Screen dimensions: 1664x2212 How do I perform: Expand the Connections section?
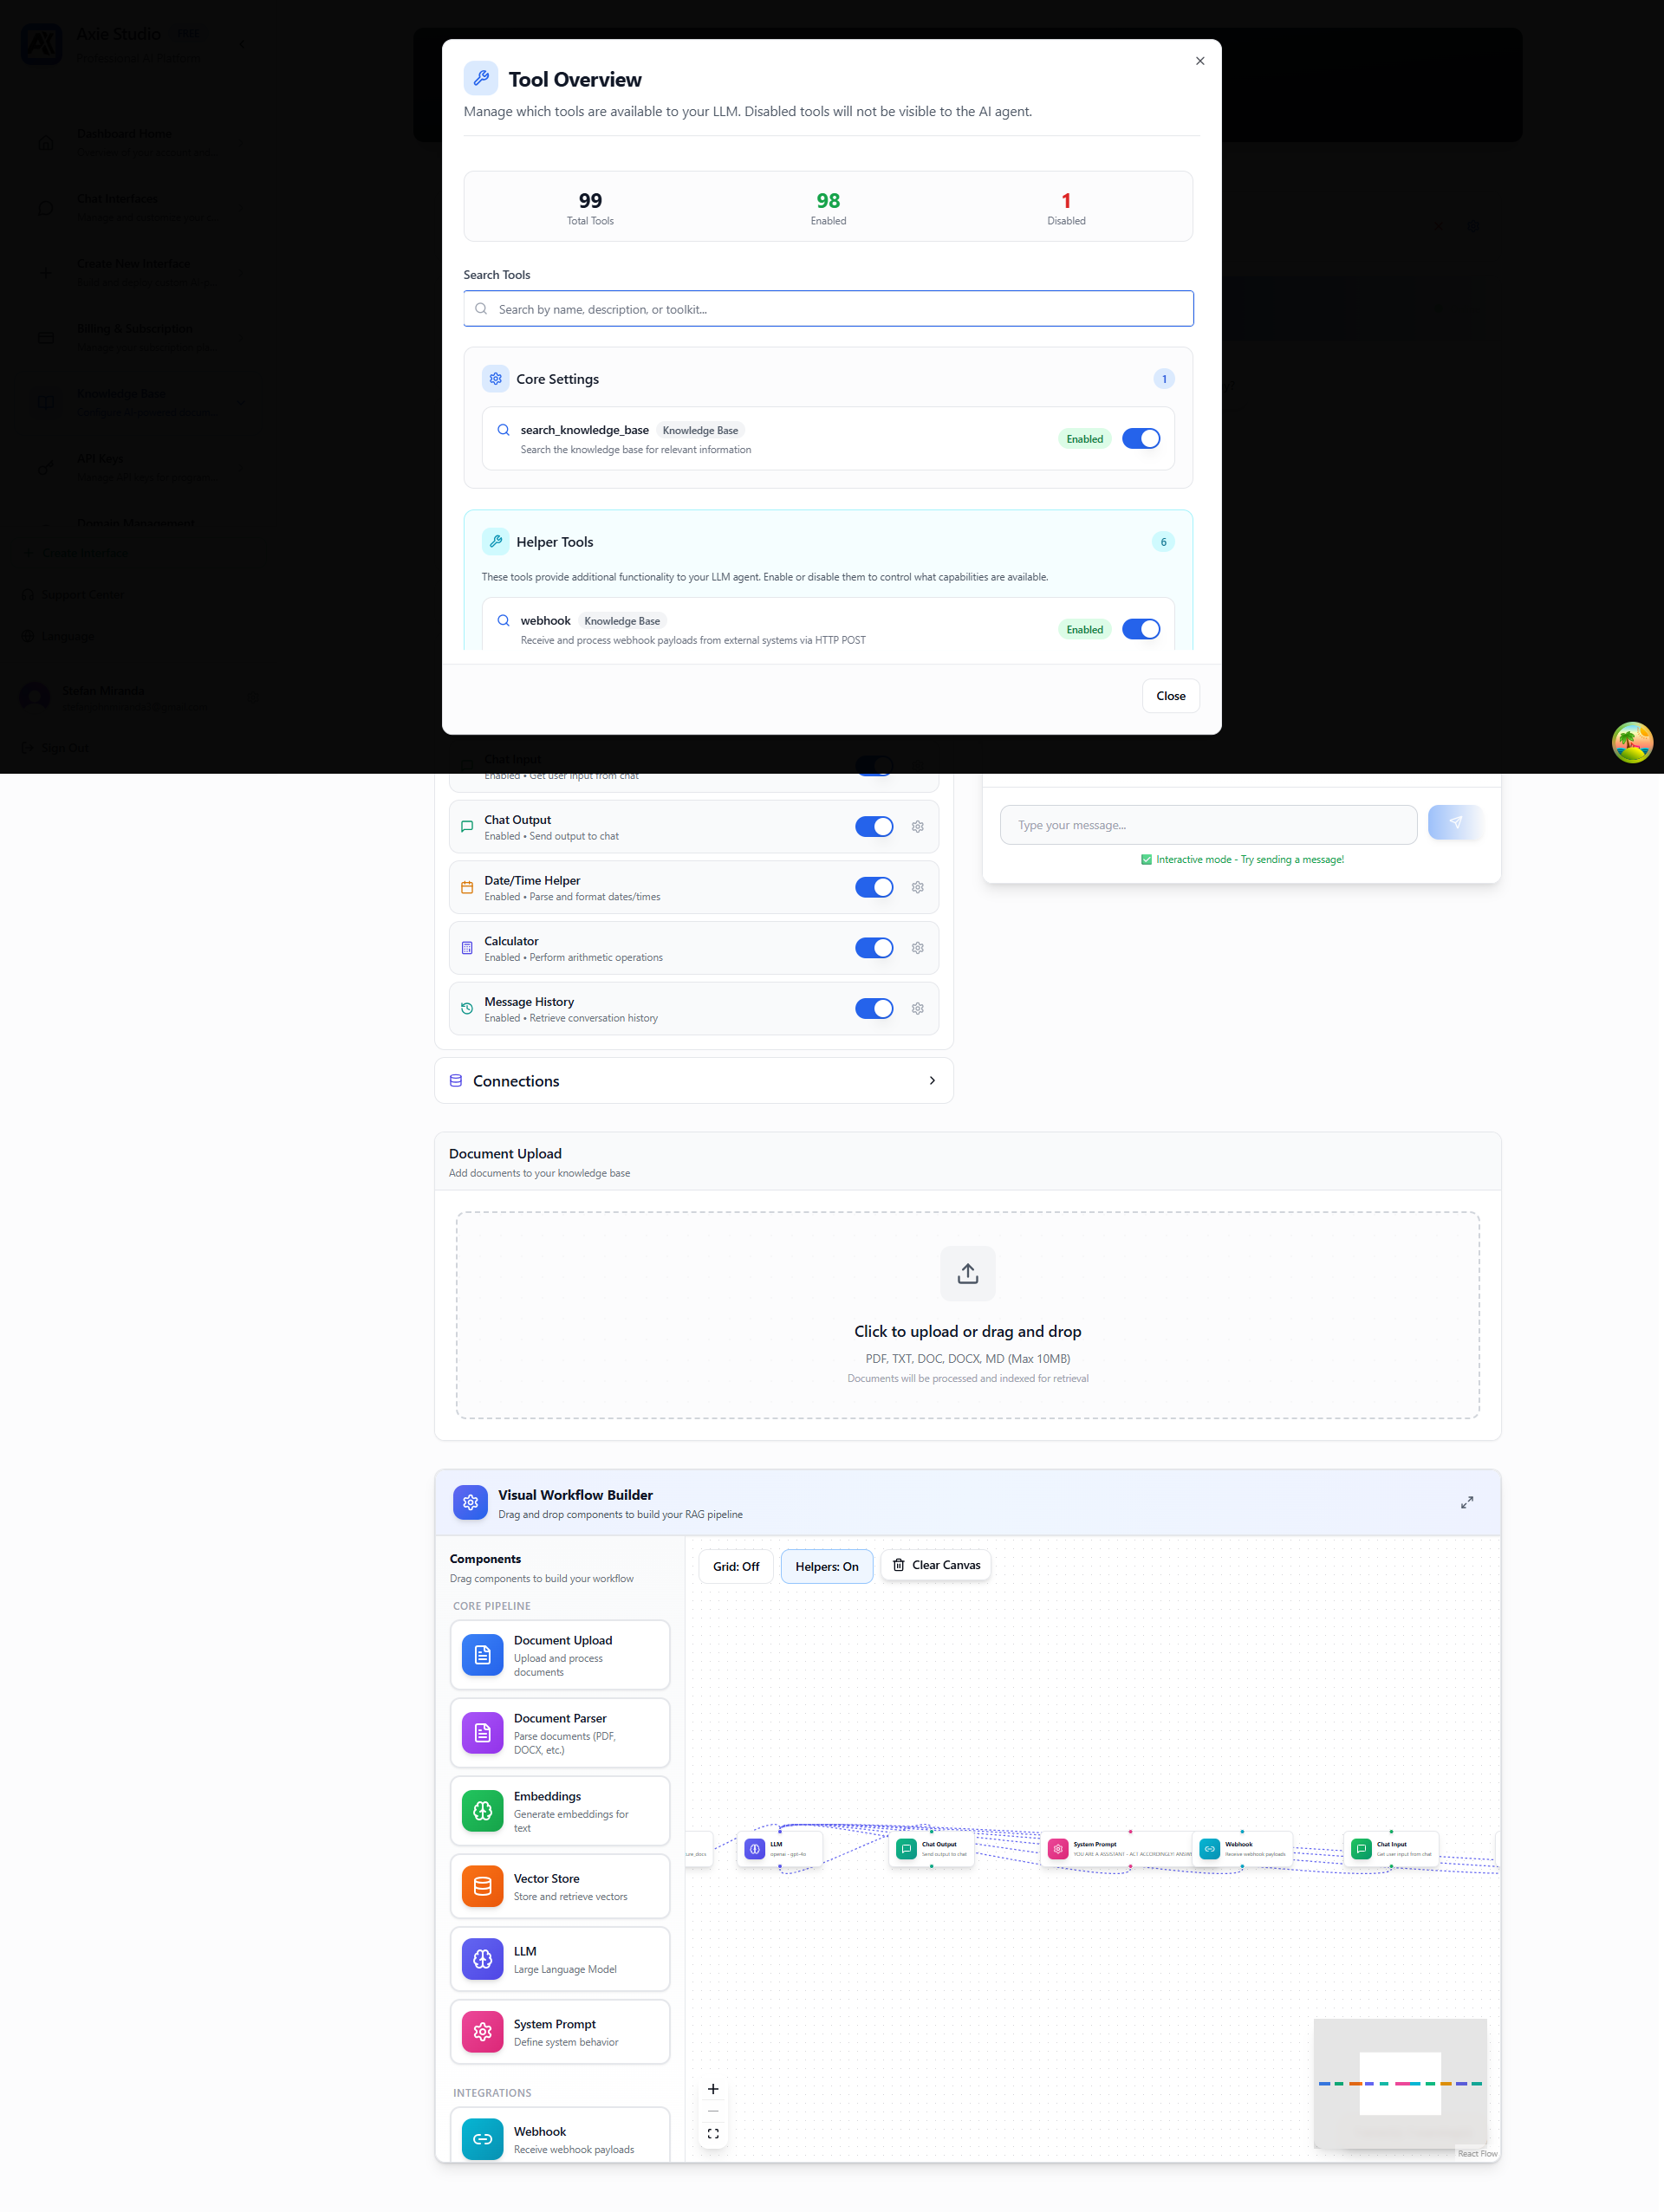[932, 1080]
